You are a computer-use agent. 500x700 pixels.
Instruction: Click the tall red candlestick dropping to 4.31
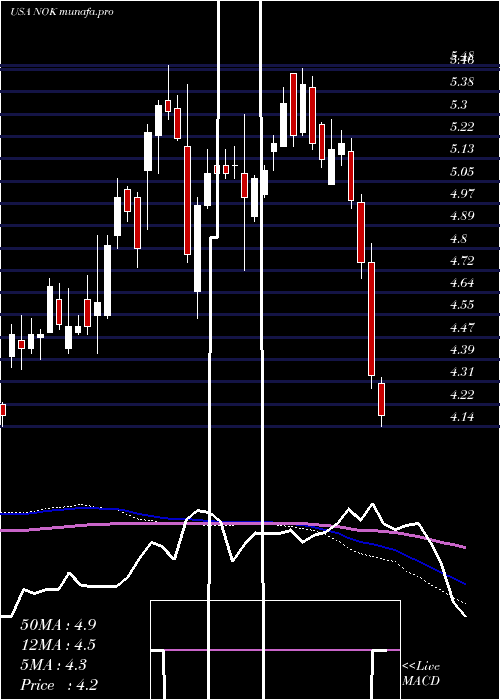coord(371,319)
